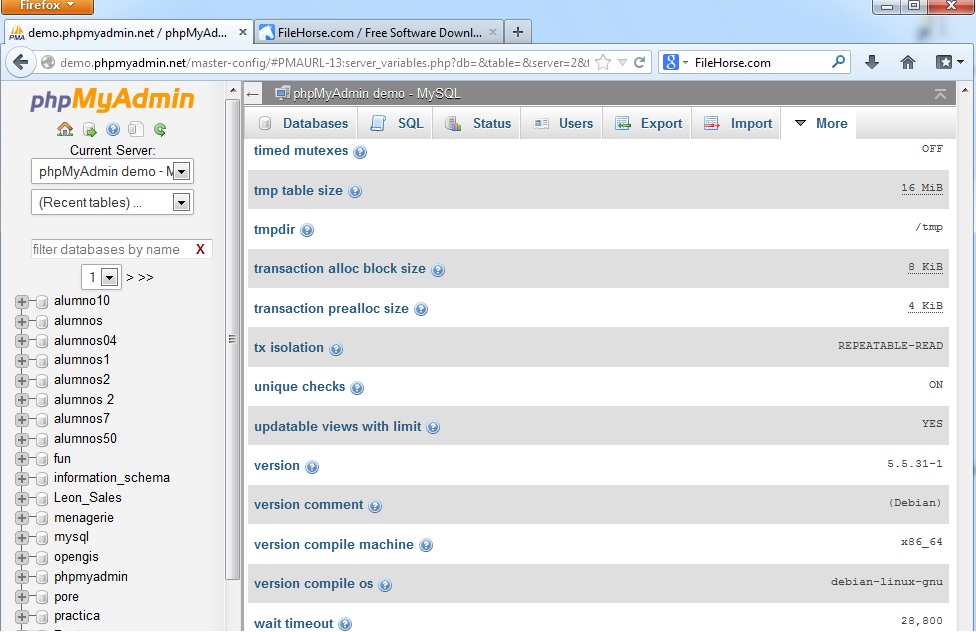Open a new Firefox tab
976x632 pixels.
point(518,32)
